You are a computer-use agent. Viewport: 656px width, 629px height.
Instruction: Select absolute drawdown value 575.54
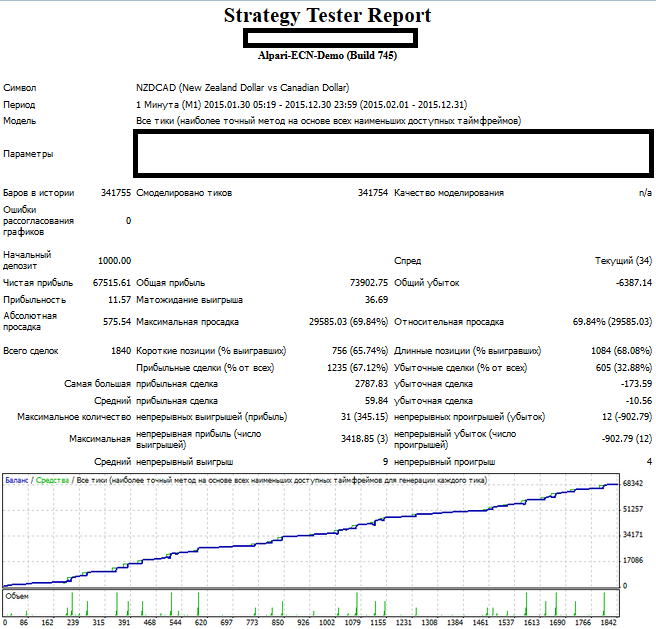tap(117, 322)
